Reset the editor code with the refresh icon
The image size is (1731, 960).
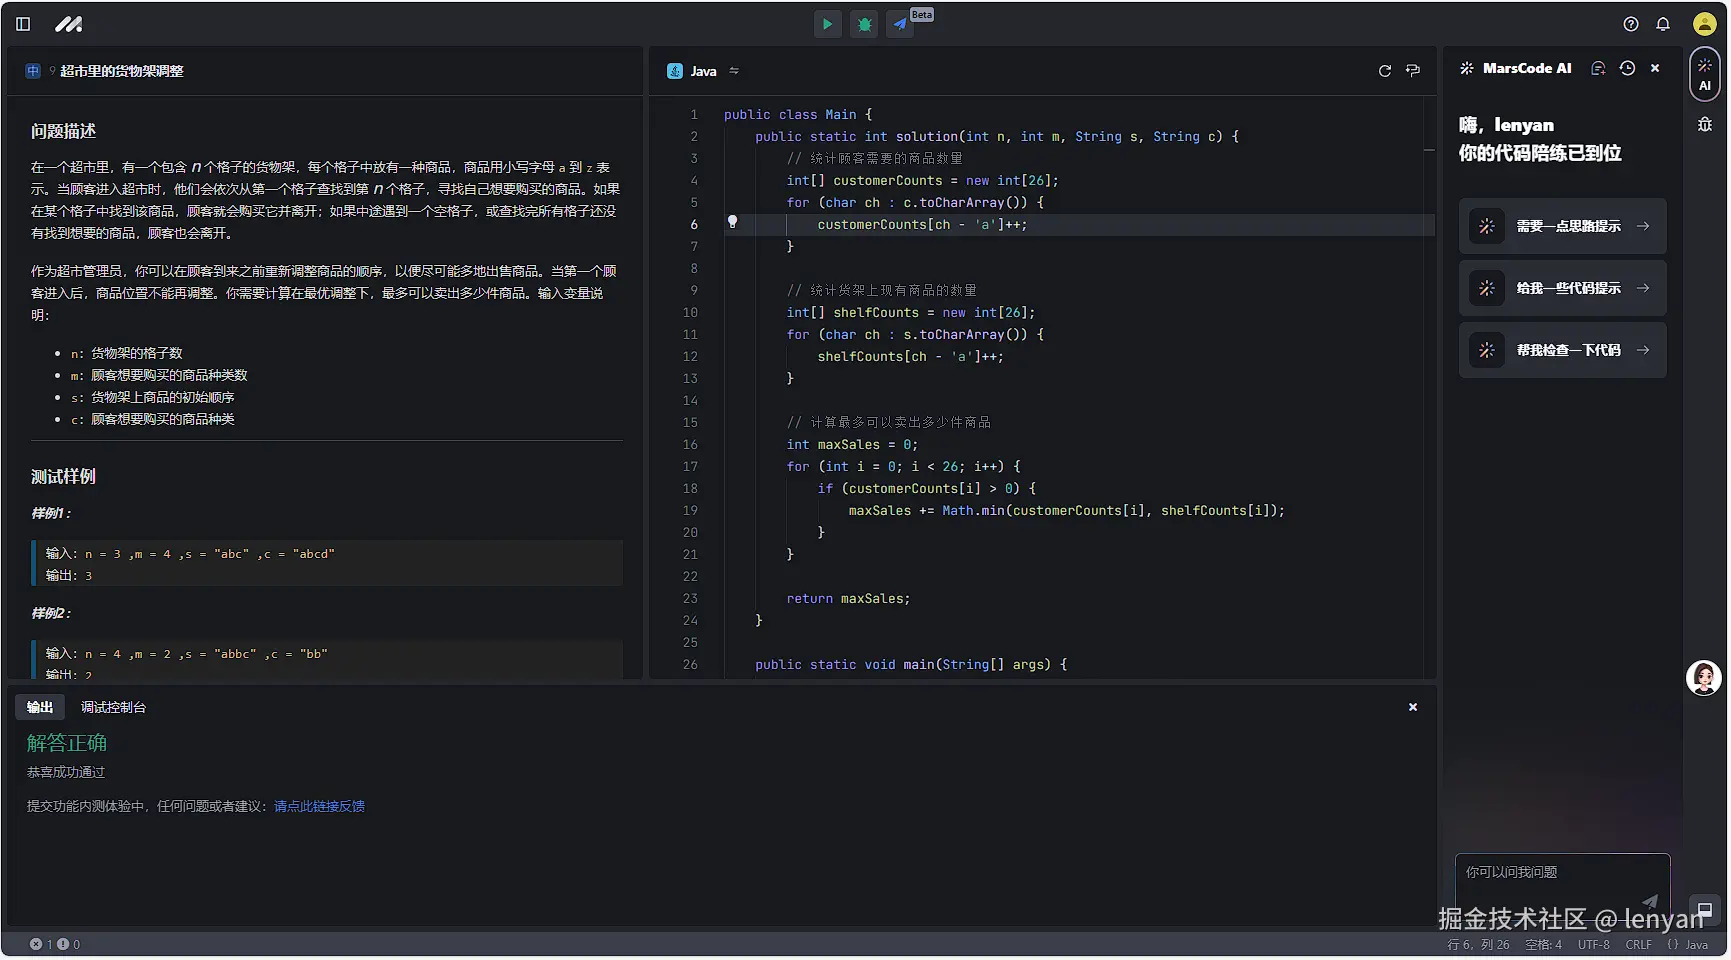pos(1384,71)
